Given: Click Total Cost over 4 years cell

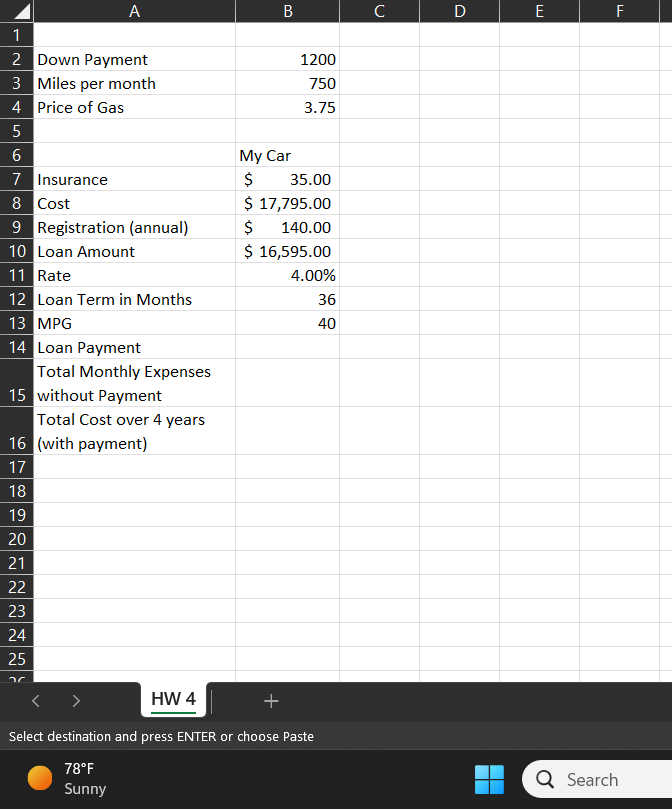Looking at the screenshot, I should click(134, 431).
